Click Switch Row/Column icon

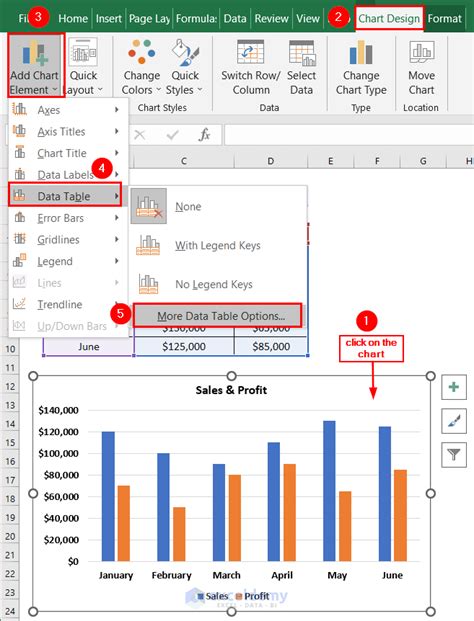[x=250, y=52]
